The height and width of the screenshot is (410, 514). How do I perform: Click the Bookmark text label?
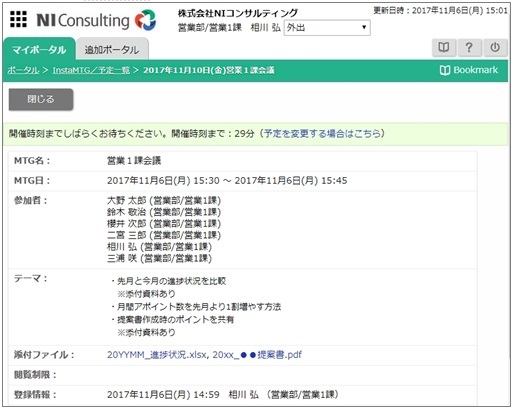coord(476,70)
